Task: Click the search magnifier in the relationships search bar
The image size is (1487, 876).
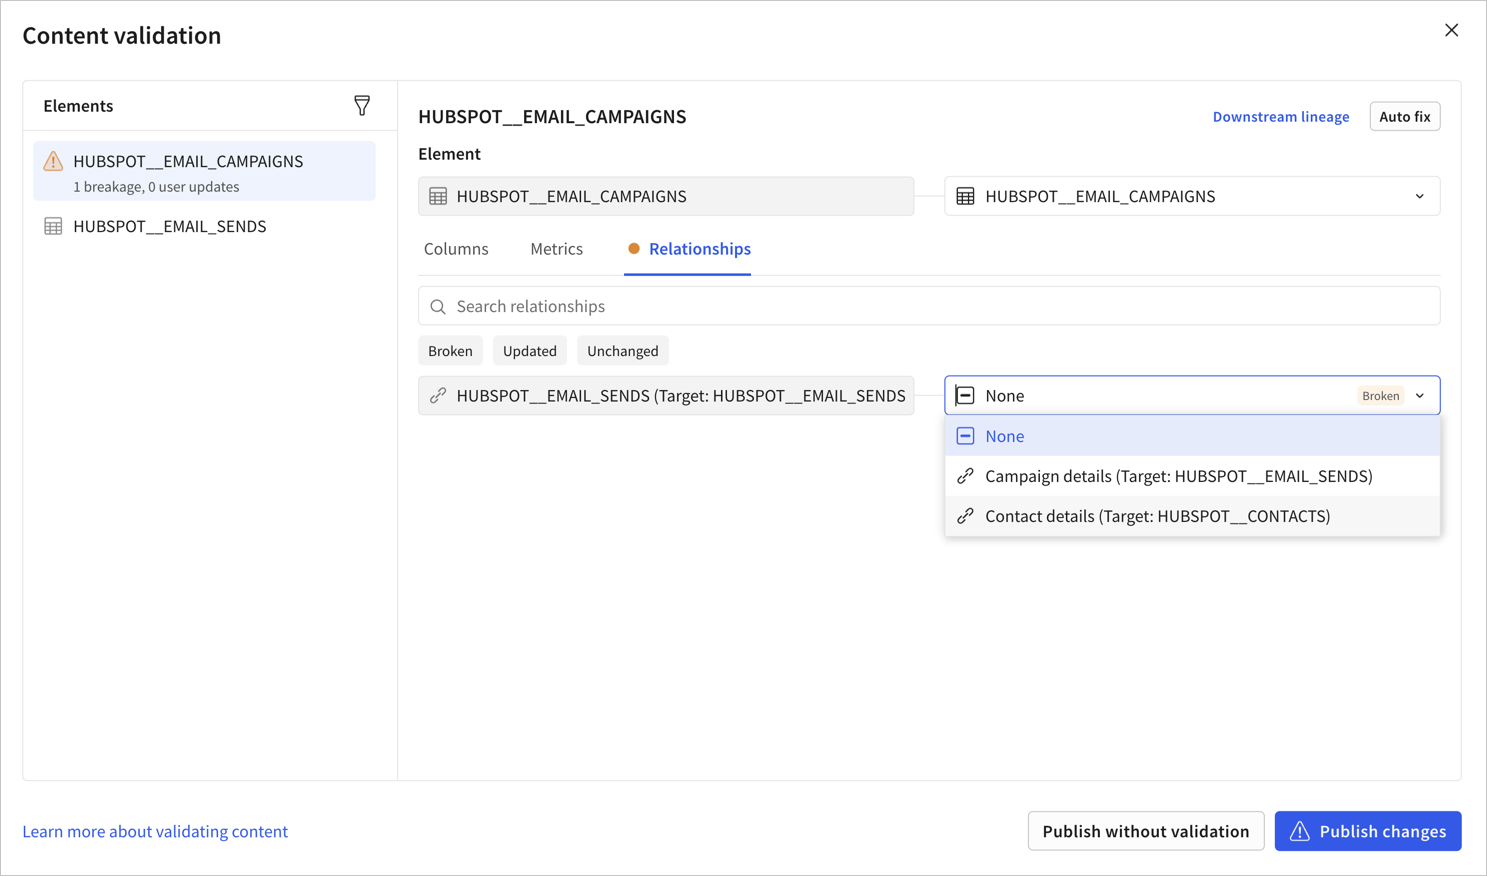Action: (x=437, y=306)
